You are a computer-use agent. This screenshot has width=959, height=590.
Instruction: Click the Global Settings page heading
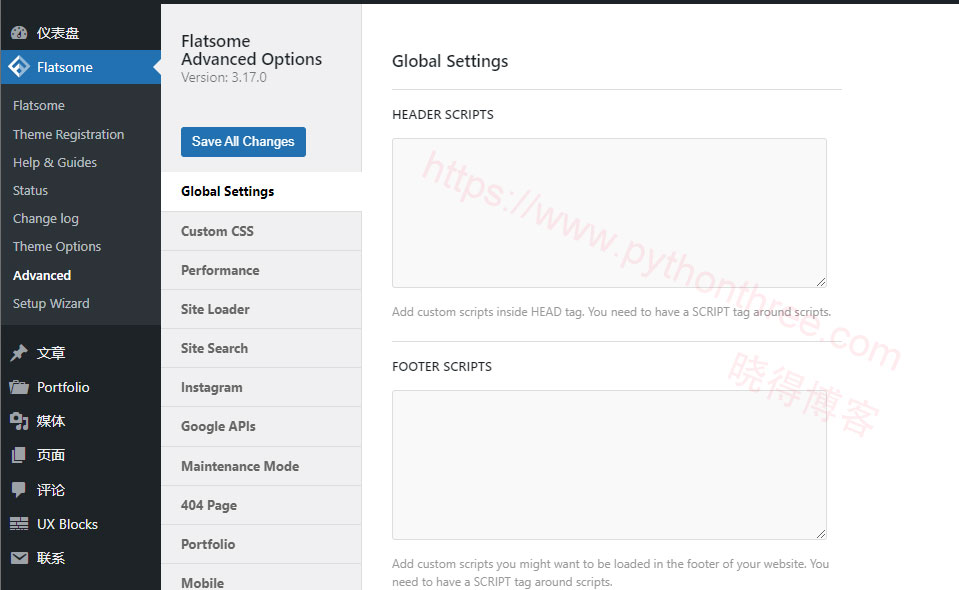point(450,61)
